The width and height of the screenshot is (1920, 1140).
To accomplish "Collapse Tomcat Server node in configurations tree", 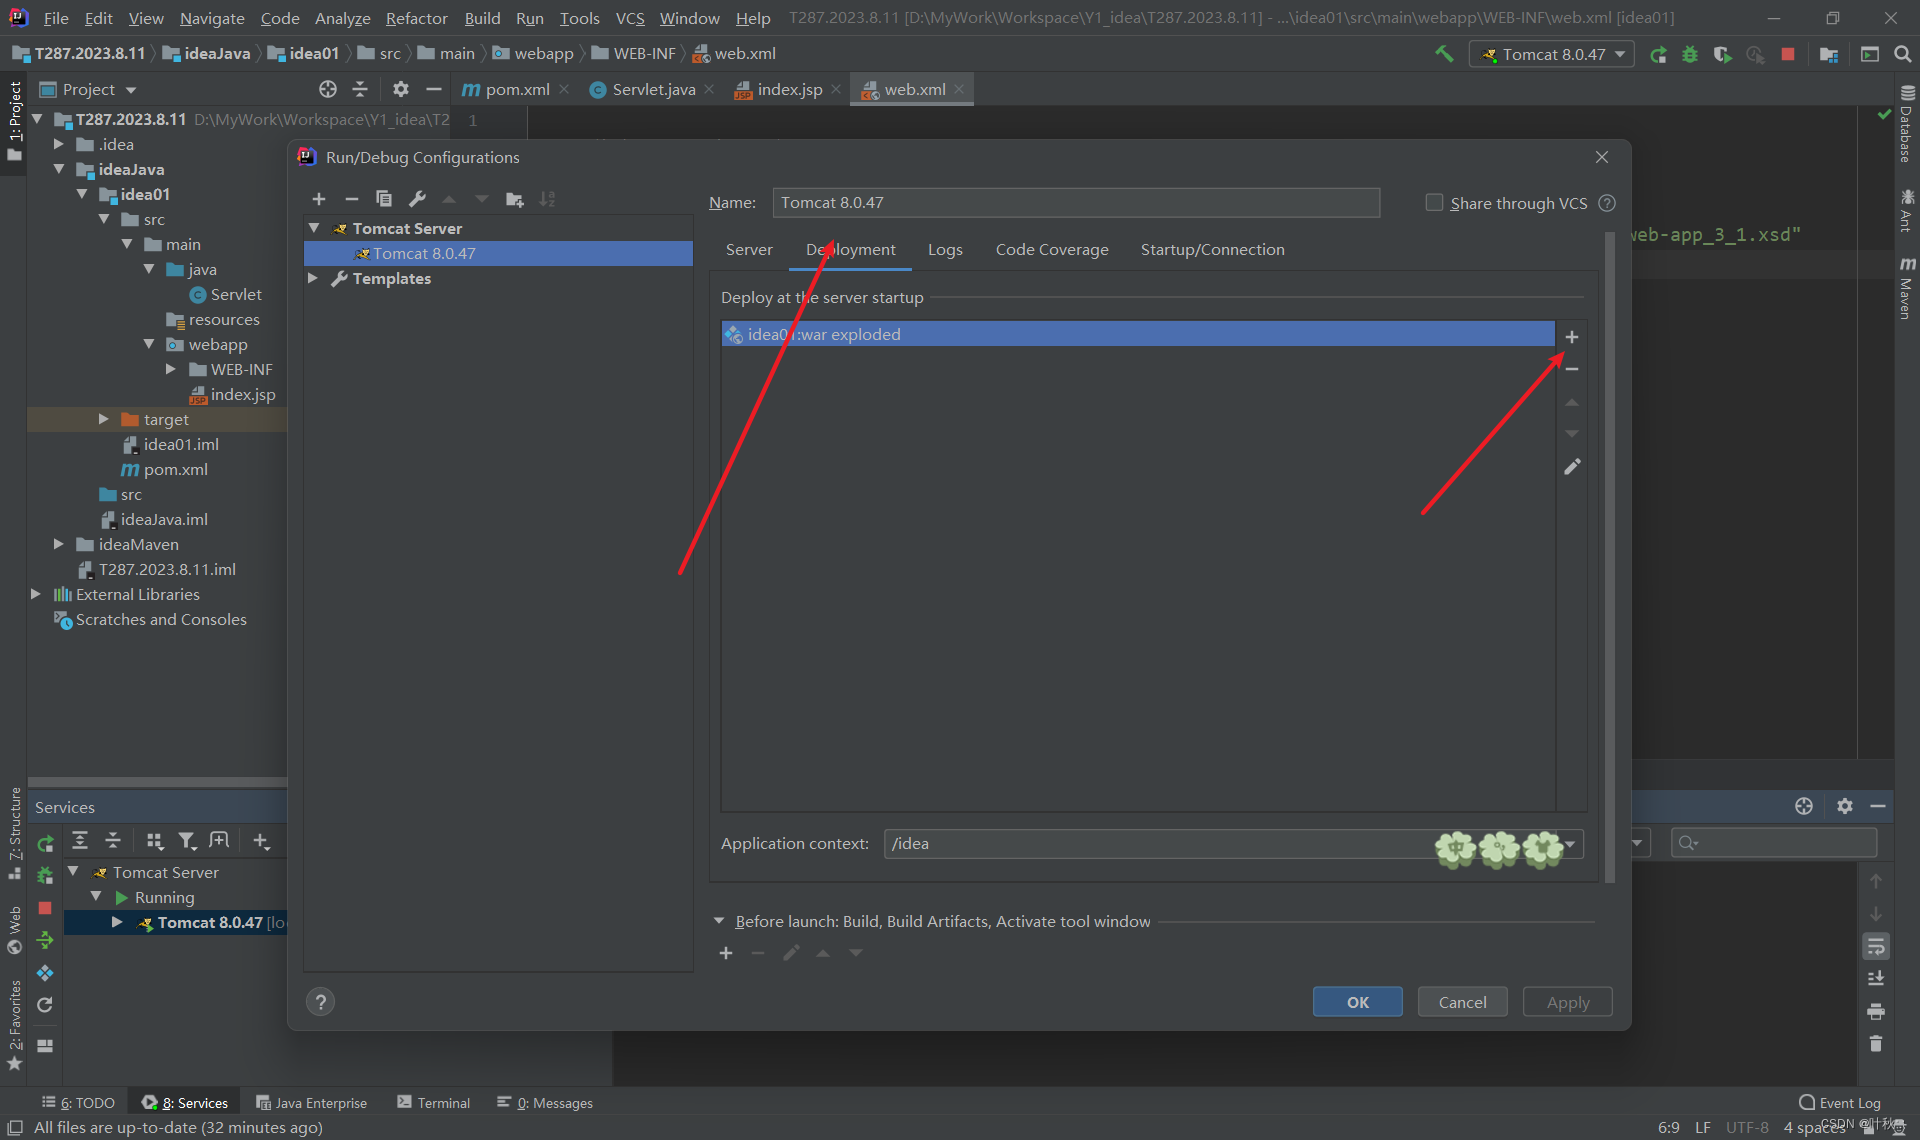I will (x=315, y=228).
